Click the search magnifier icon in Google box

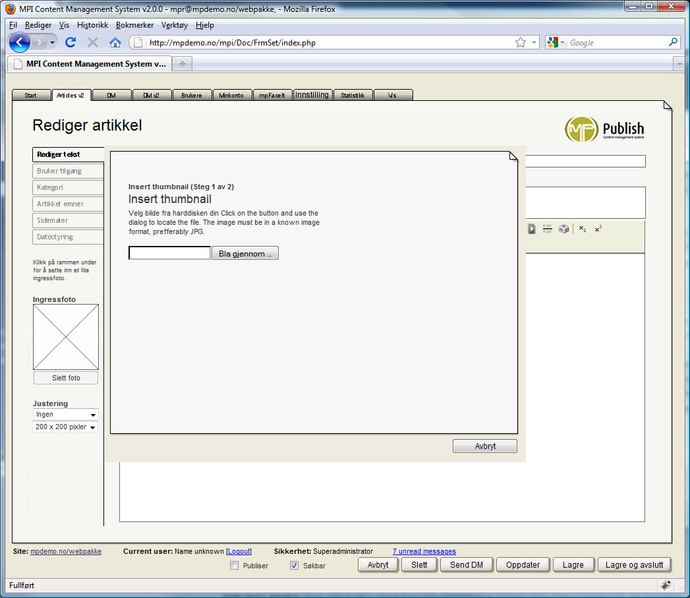pyautogui.click(x=673, y=43)
